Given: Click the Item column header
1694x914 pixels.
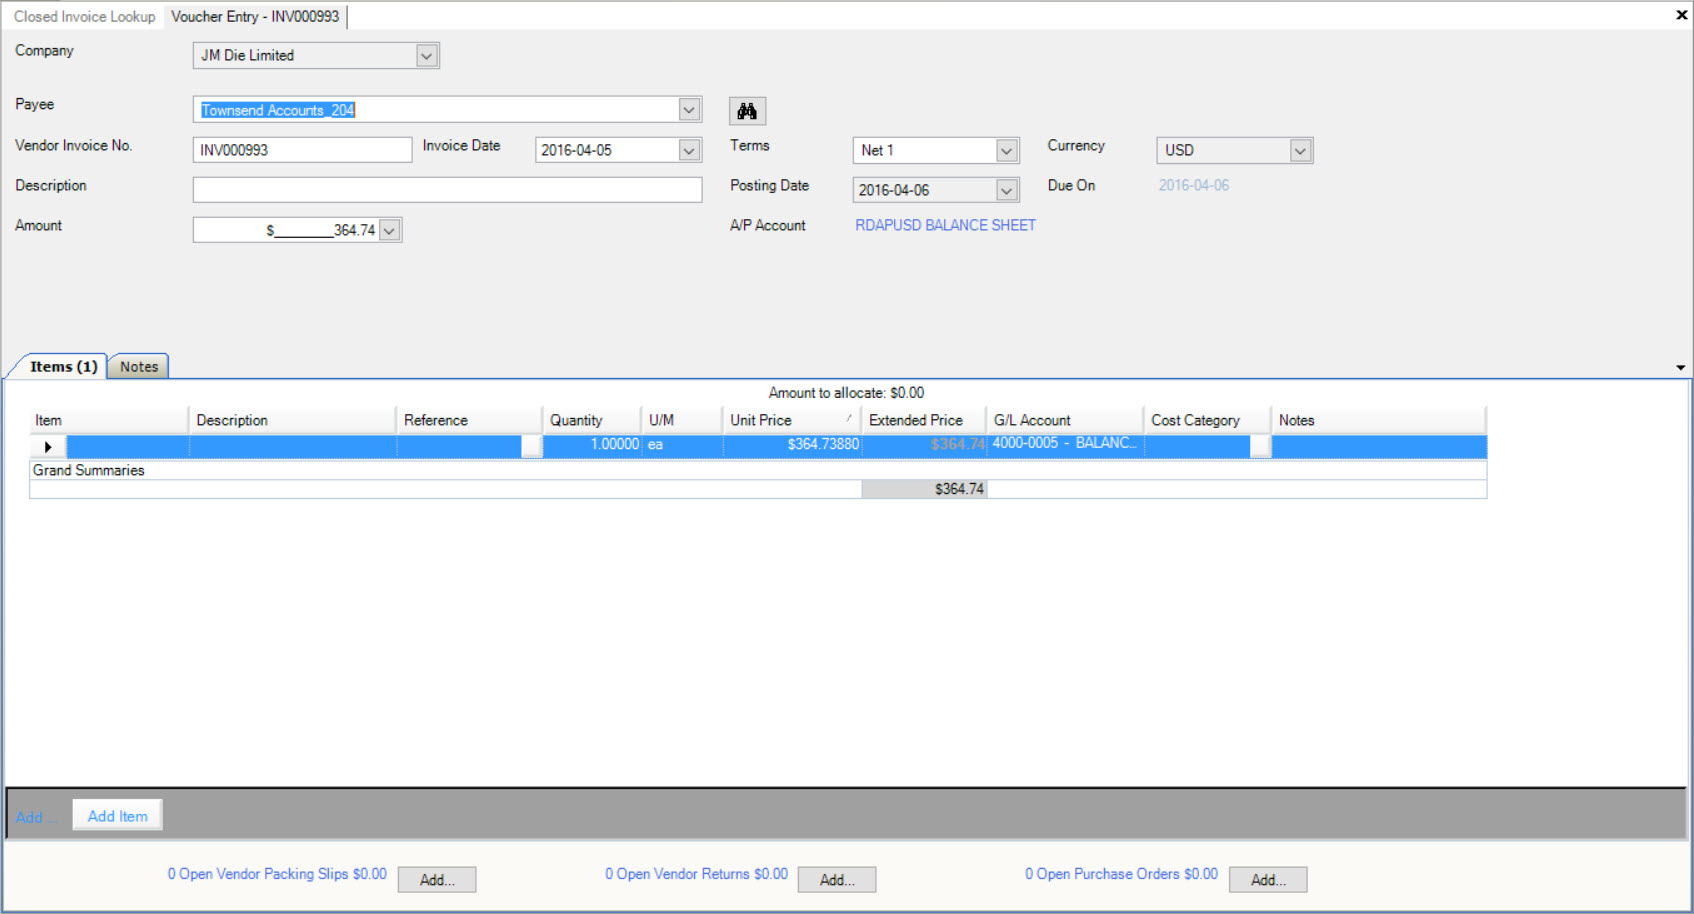Looking at the screenshot, I should 108,420.
